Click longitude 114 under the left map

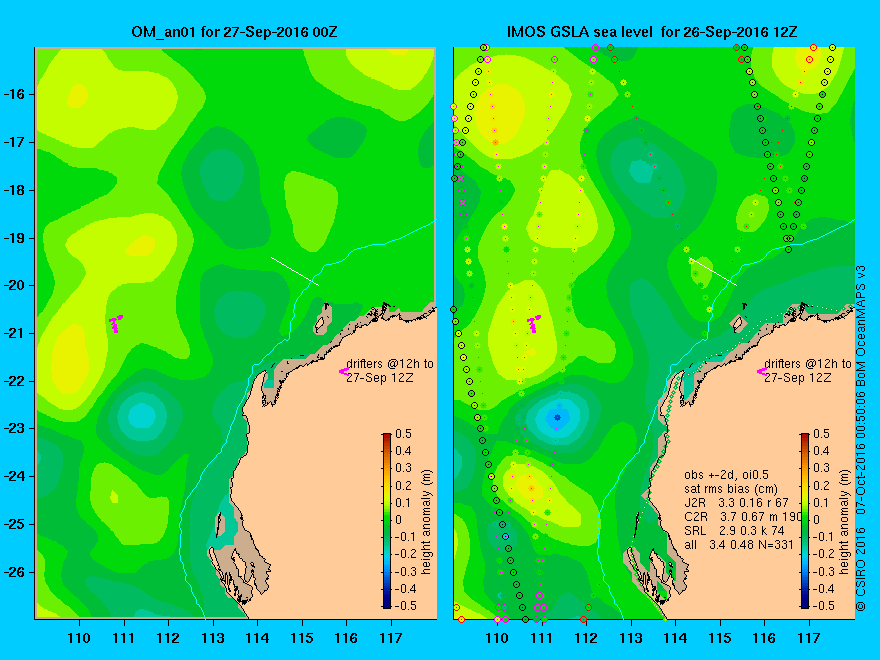tap(257, 638)
